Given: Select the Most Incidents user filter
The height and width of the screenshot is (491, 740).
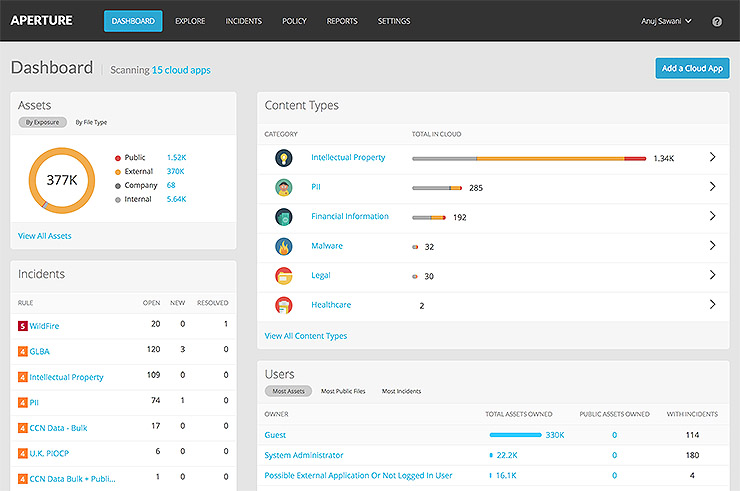Looking at the screenshot, I should 401,391.
